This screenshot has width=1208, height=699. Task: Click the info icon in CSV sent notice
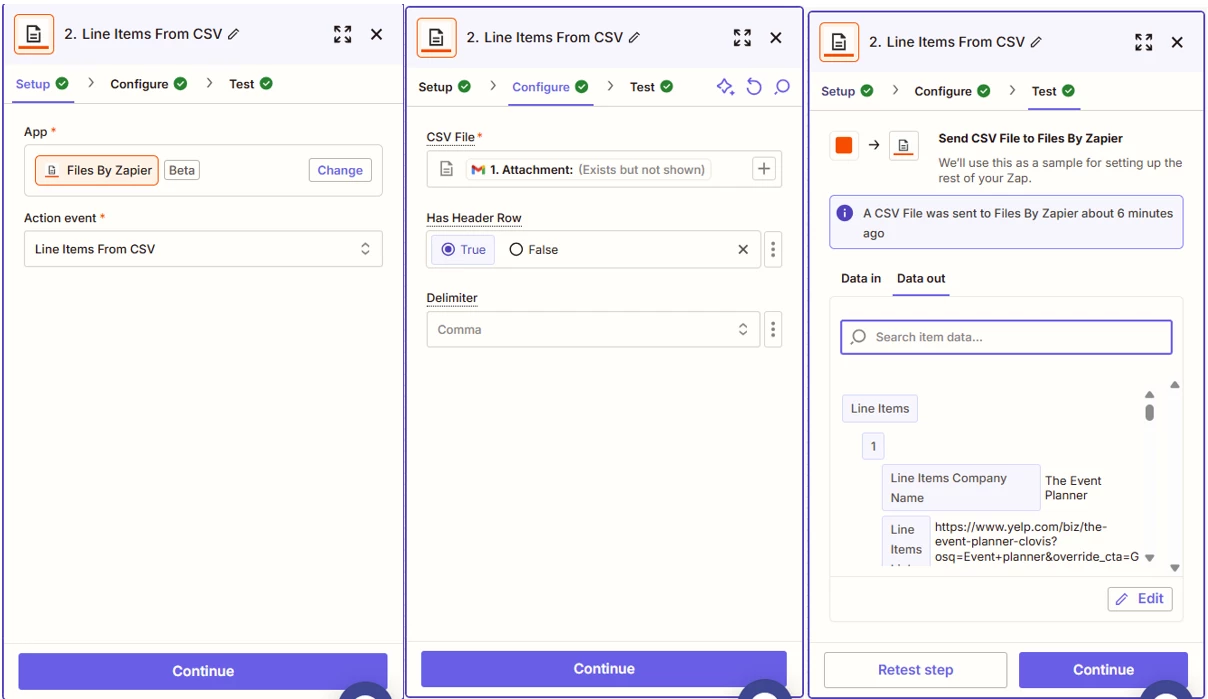coord(845,213)
